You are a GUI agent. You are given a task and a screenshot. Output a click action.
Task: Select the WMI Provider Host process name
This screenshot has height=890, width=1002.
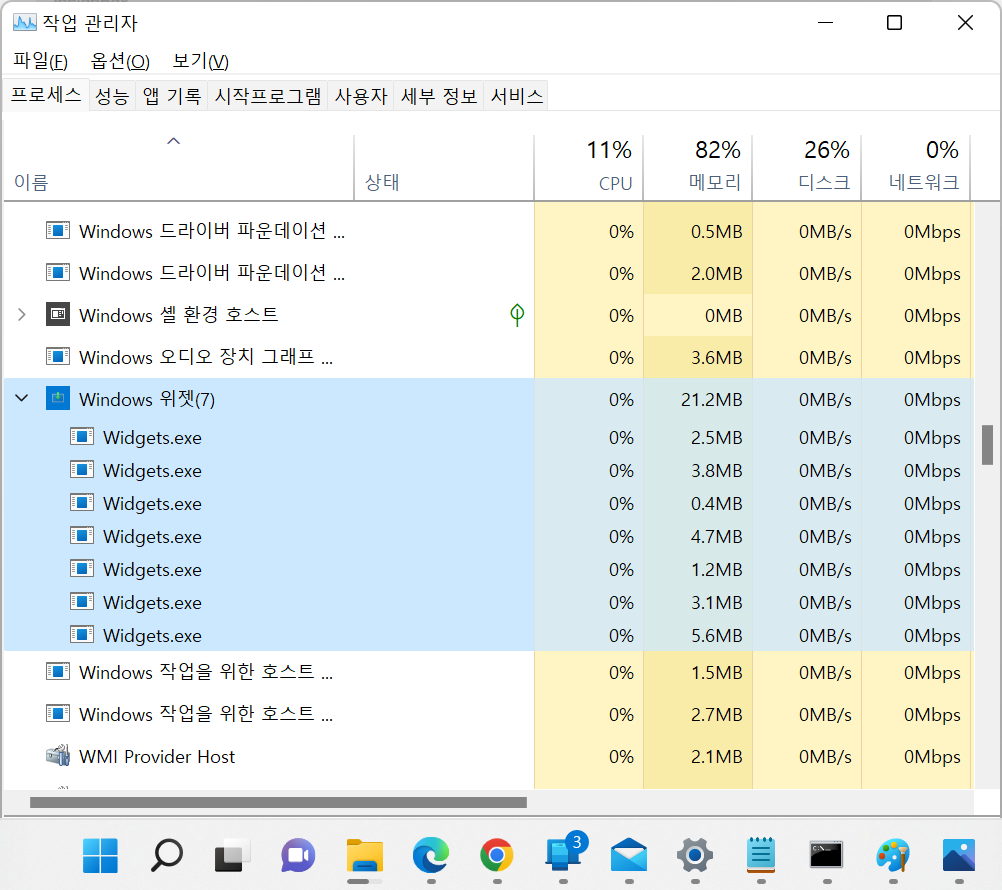point(157,756)
